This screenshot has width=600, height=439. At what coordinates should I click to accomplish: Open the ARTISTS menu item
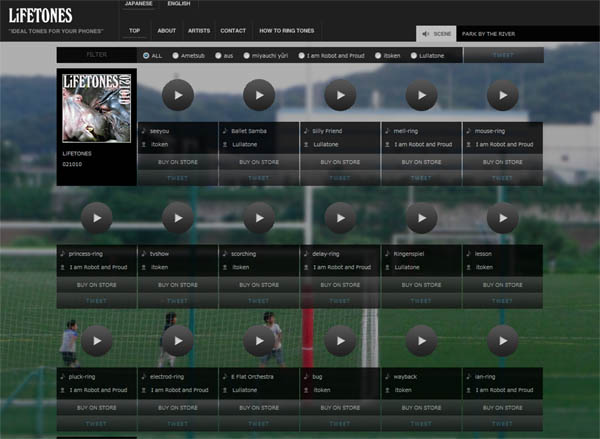[199, 31]
